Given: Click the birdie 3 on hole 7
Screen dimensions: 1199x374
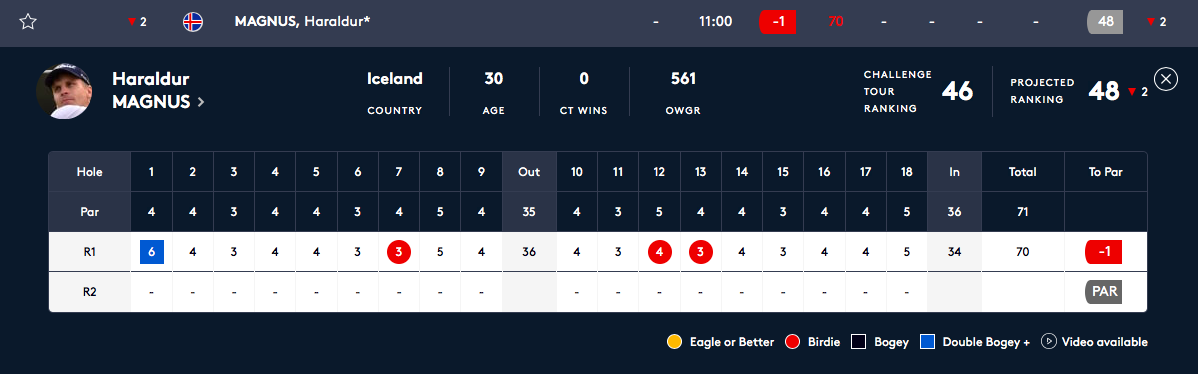Looking at the screenshot, I should click(x=399, y=252).
